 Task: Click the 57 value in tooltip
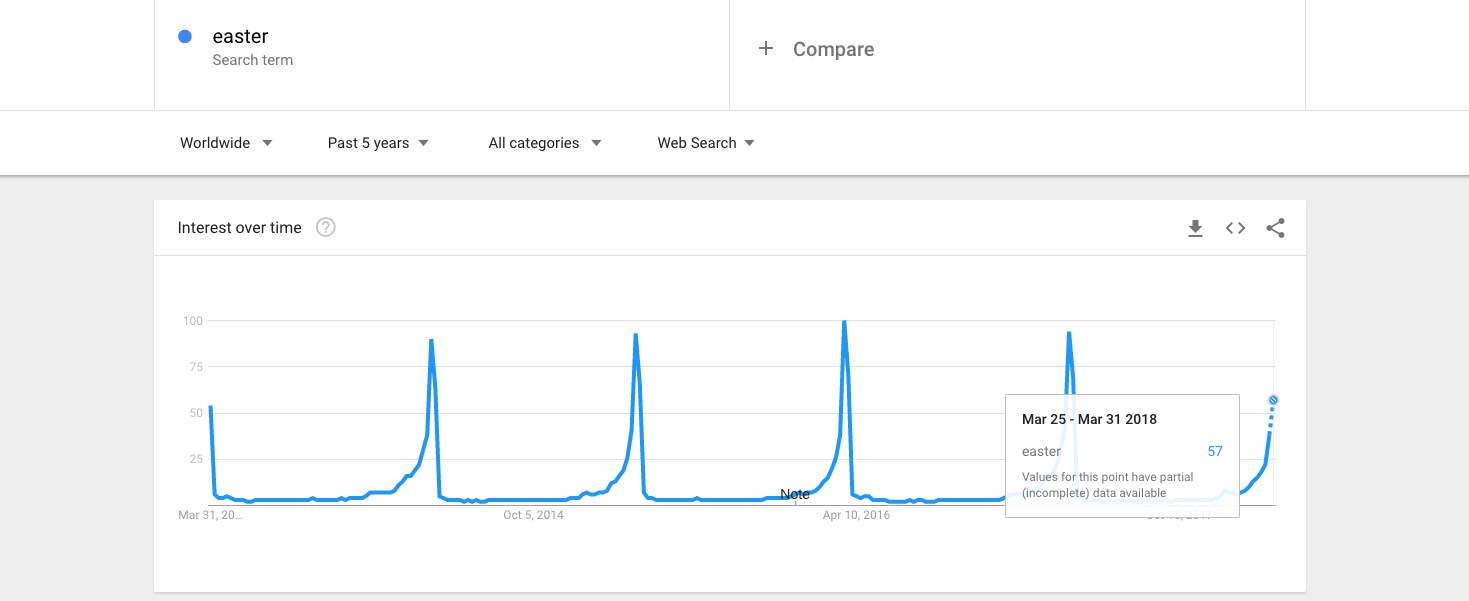(1214, 451)
